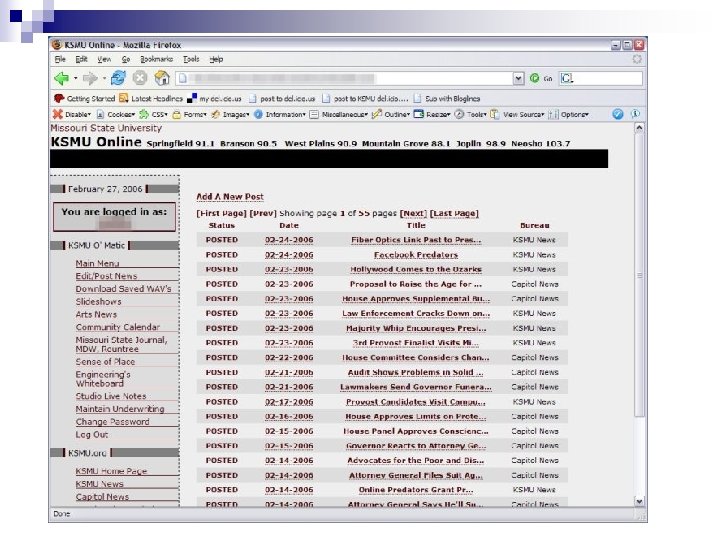Open the KSMU Home Page link
Viewport: 720px width, 540px height.
click(x=111, y=471)
